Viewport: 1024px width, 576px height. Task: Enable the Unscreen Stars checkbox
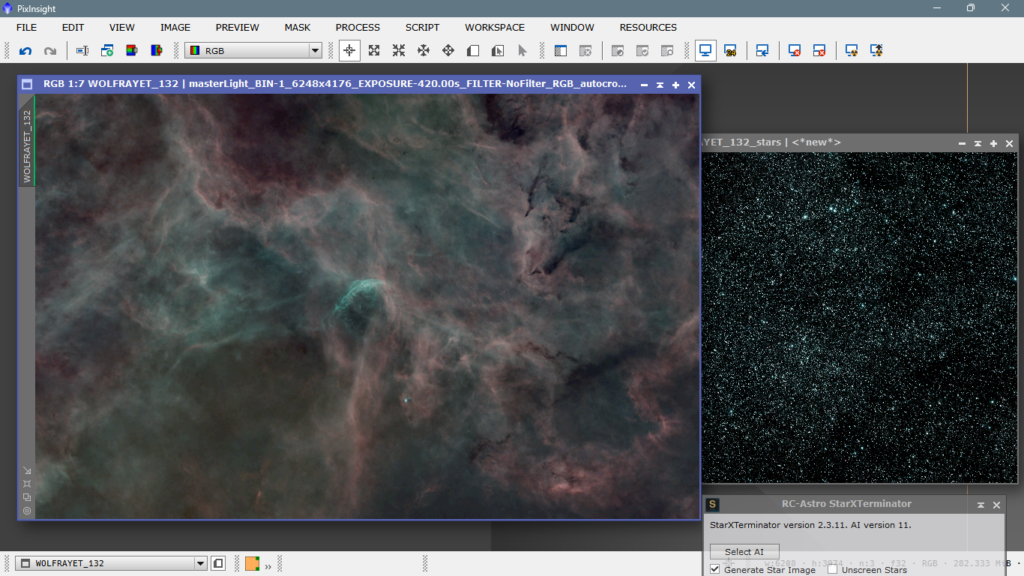coord(833,569)
